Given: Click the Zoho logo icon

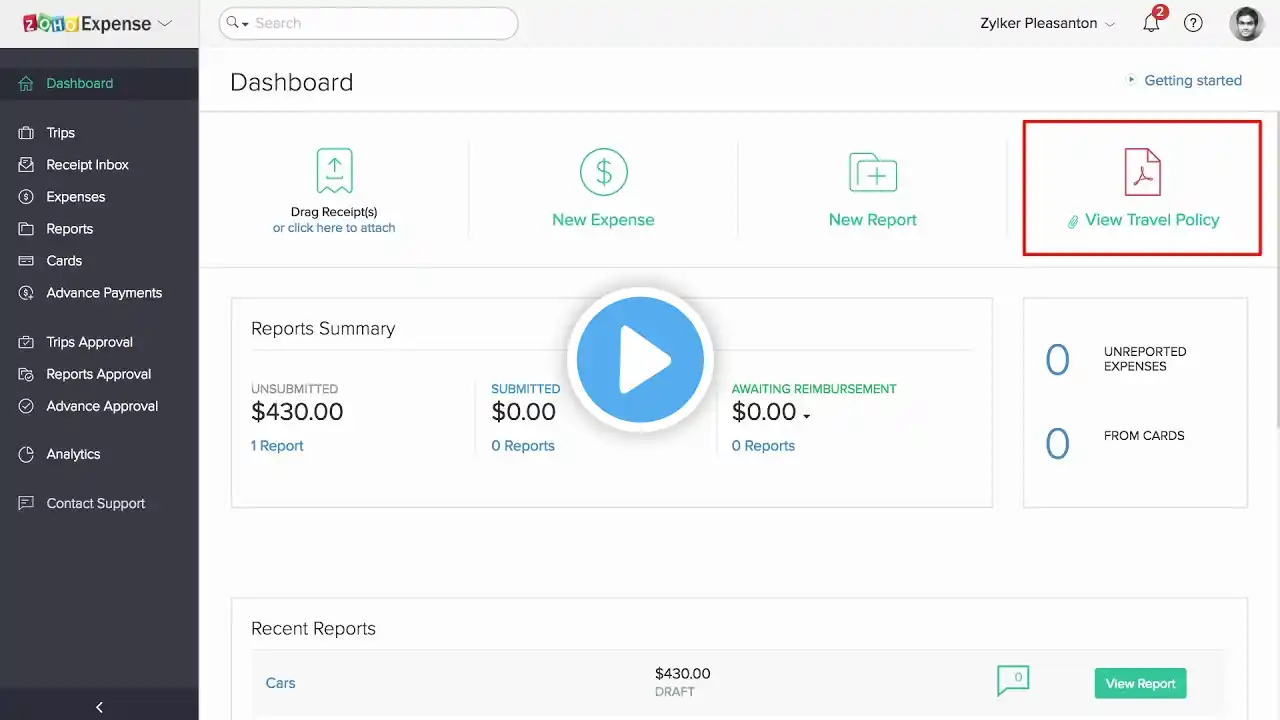Looking at the screenshot, I should (x=51, y=23).
